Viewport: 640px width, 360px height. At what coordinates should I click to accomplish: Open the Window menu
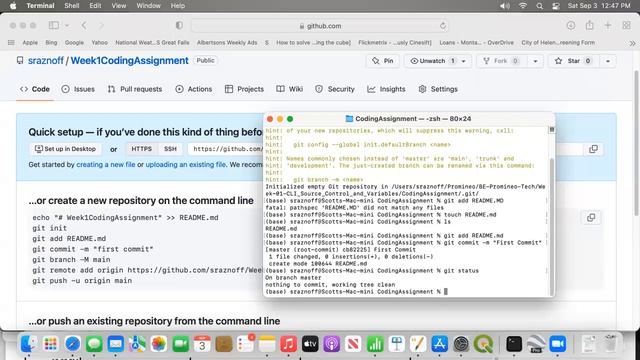click(148, 6)
